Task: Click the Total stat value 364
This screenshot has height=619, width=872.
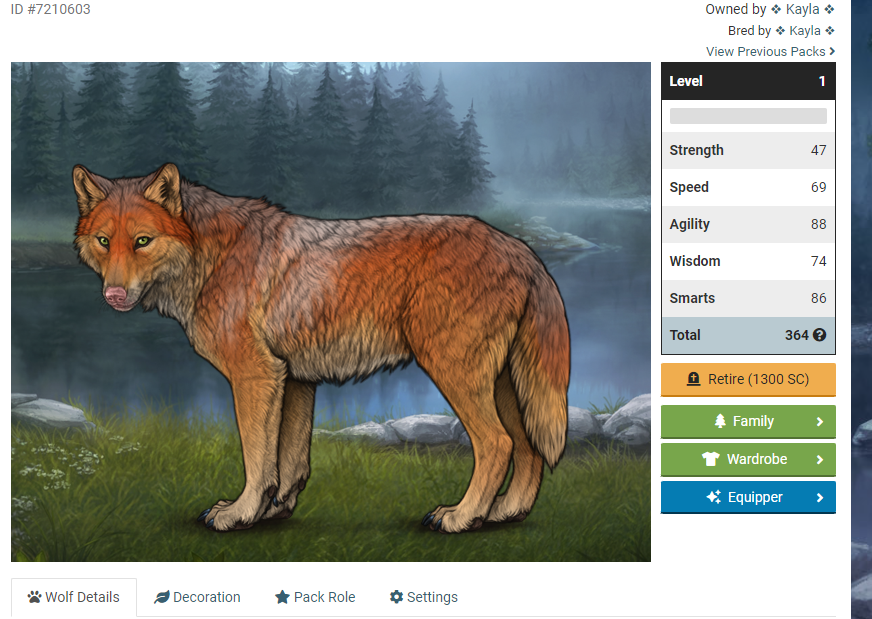Action: coord(796,335)
